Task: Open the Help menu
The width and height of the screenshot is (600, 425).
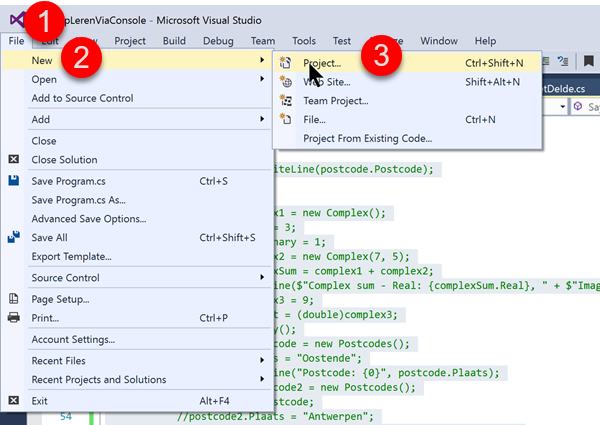Action: [x=485, y=41]
